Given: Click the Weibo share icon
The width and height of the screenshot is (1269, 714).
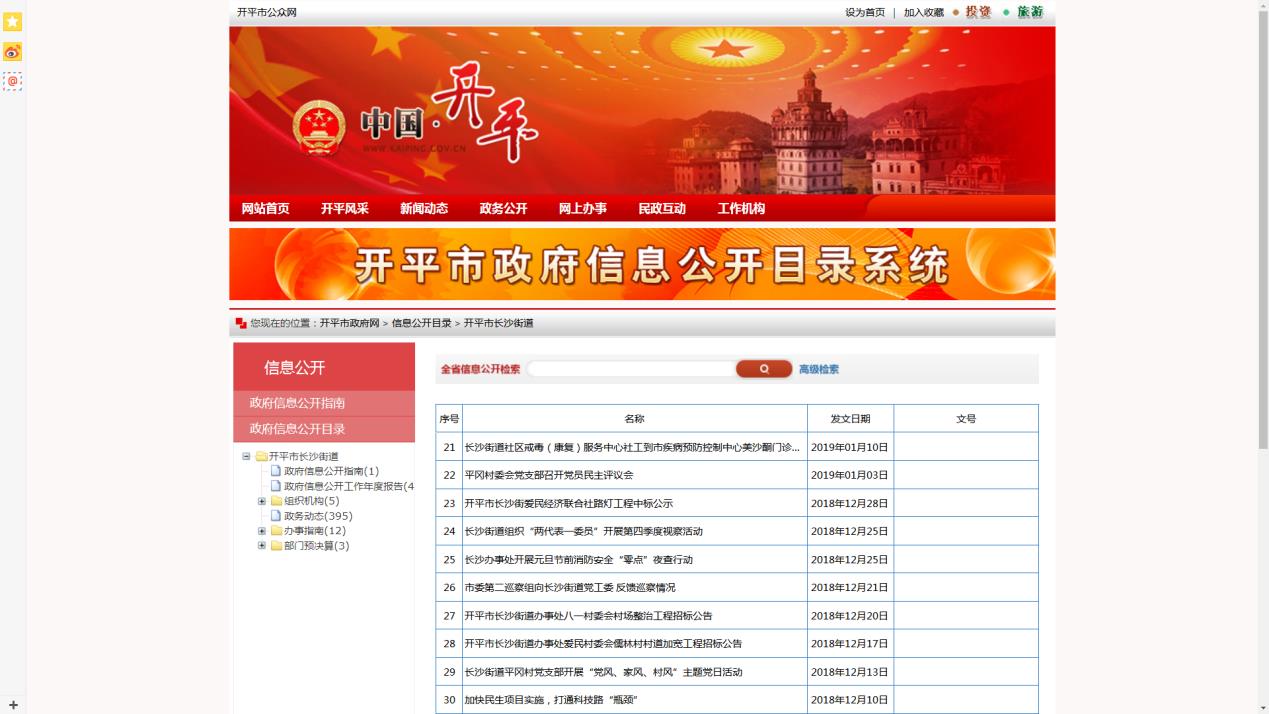Looking at the screenshot, I should tap(12, 52).
